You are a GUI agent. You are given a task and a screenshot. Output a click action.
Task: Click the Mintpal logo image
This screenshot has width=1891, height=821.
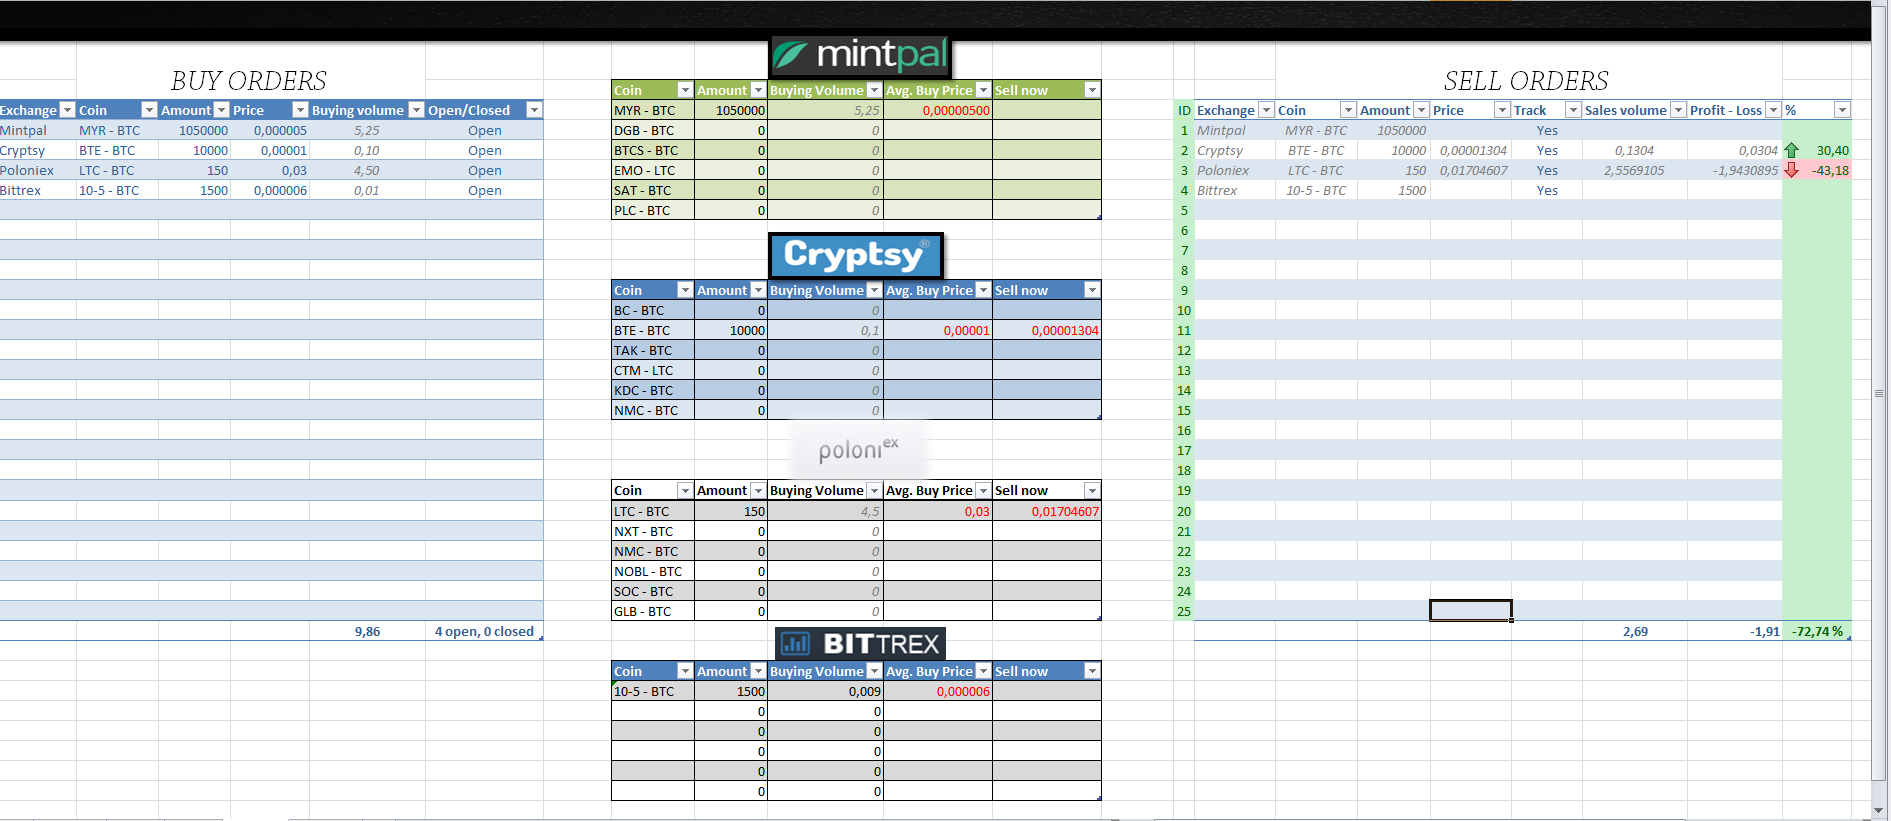(860, 56)
